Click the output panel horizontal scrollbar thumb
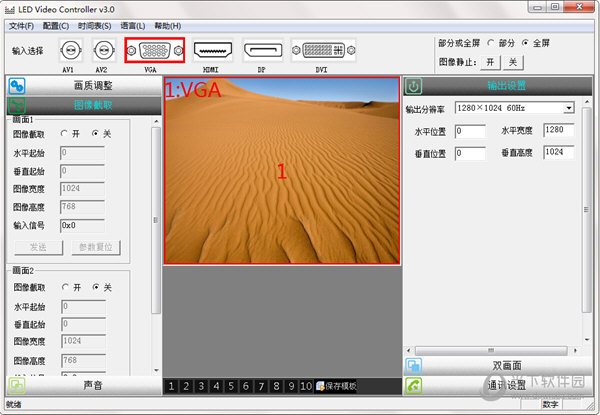Viewport: 600px width, 415px height. coord(491,350)
